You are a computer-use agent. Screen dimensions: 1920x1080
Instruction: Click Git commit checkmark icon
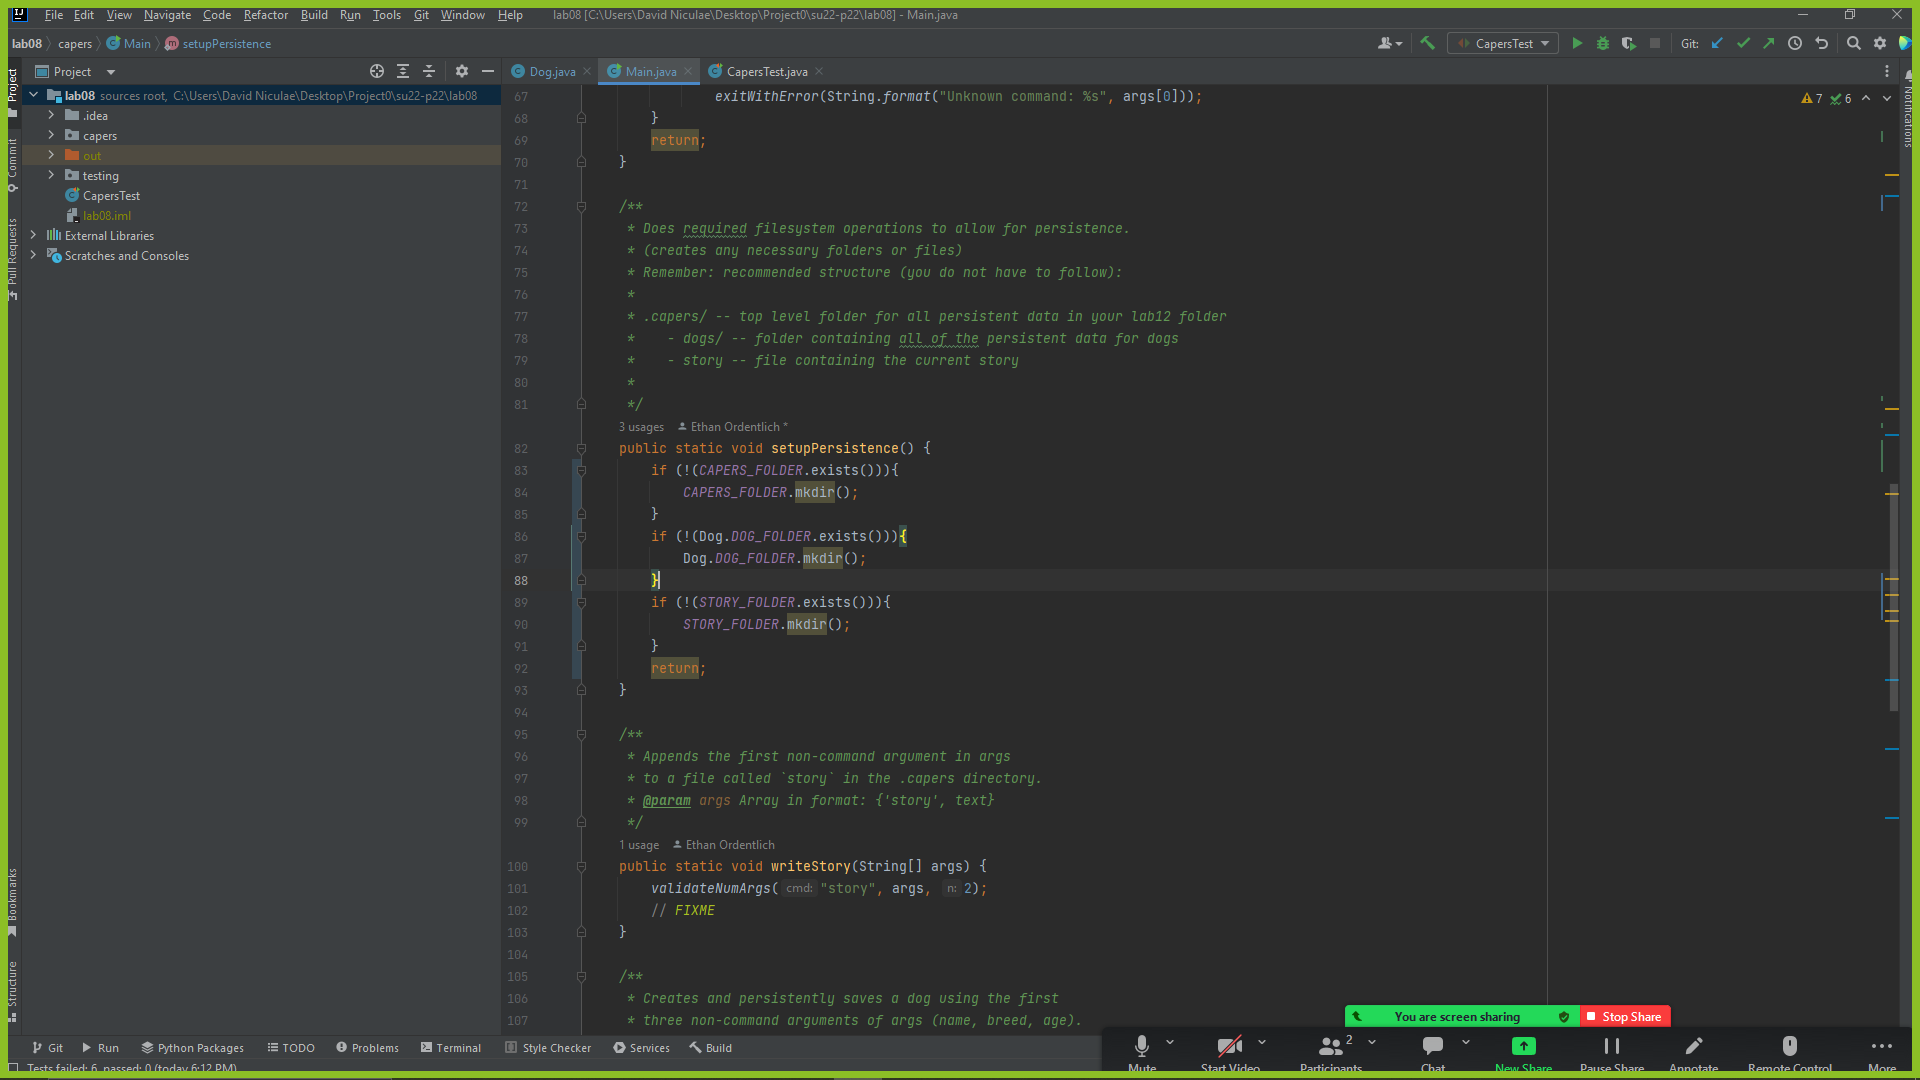[1743, 43]
